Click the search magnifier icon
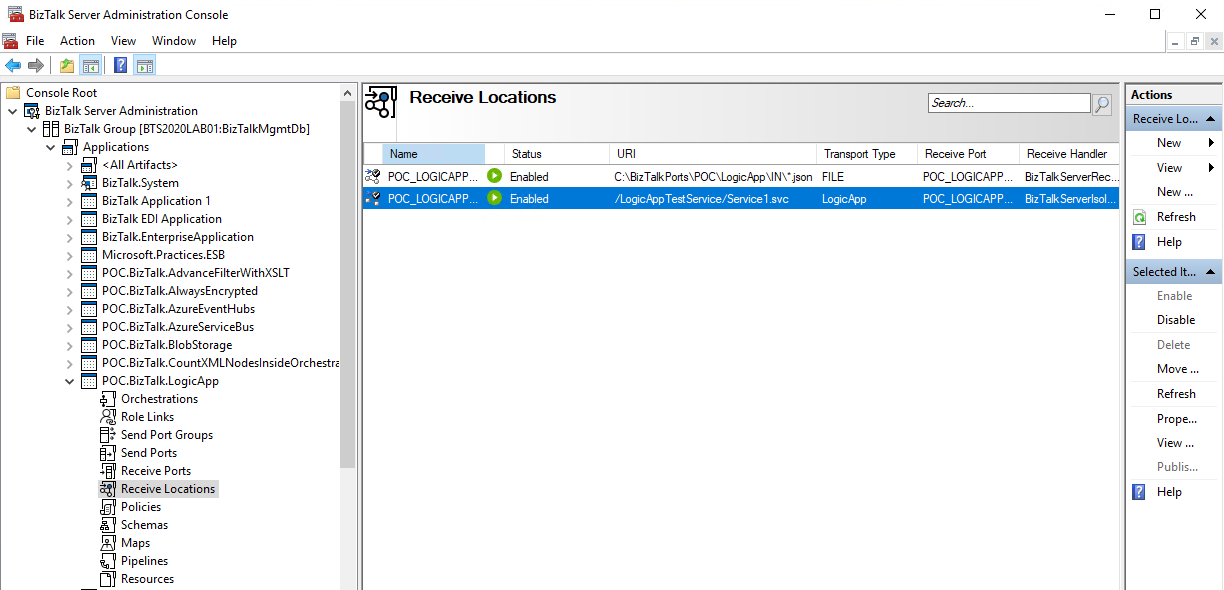Screen dimensions: 1224x590 (x=1101, y=104)
